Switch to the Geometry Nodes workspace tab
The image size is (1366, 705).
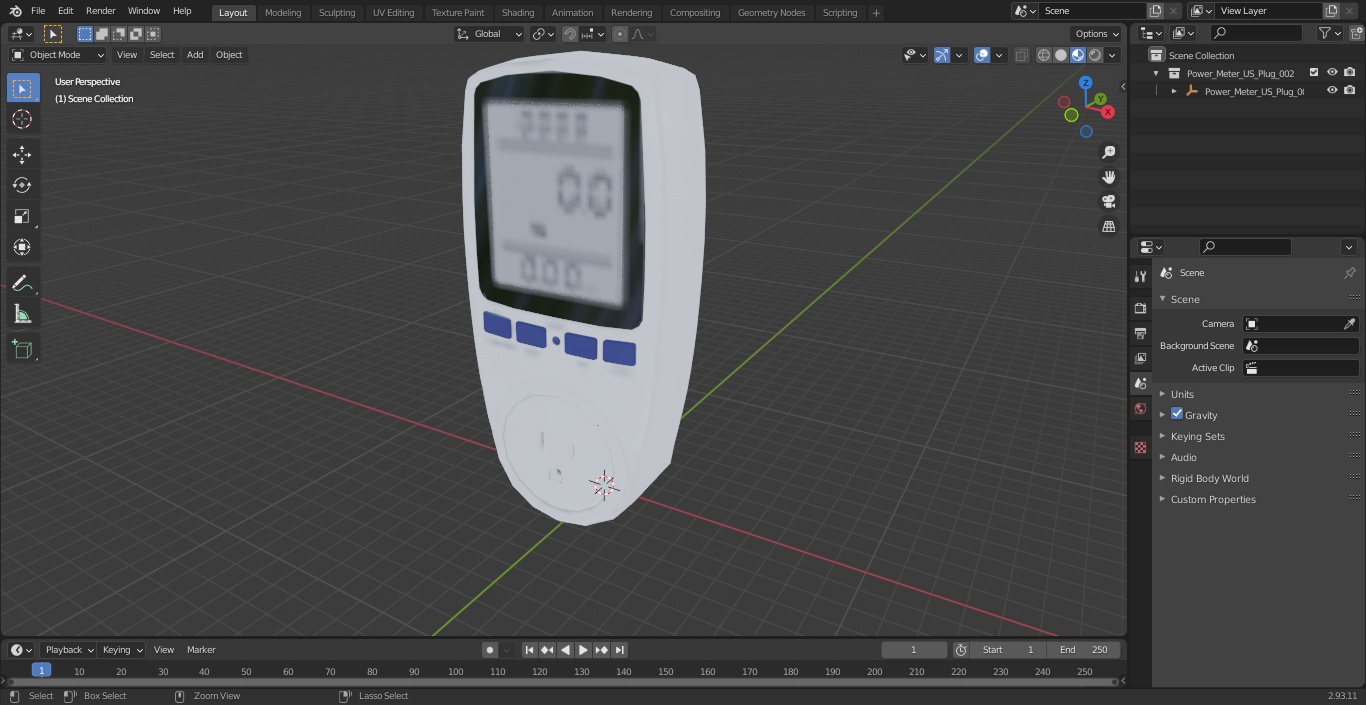[771, 12]
